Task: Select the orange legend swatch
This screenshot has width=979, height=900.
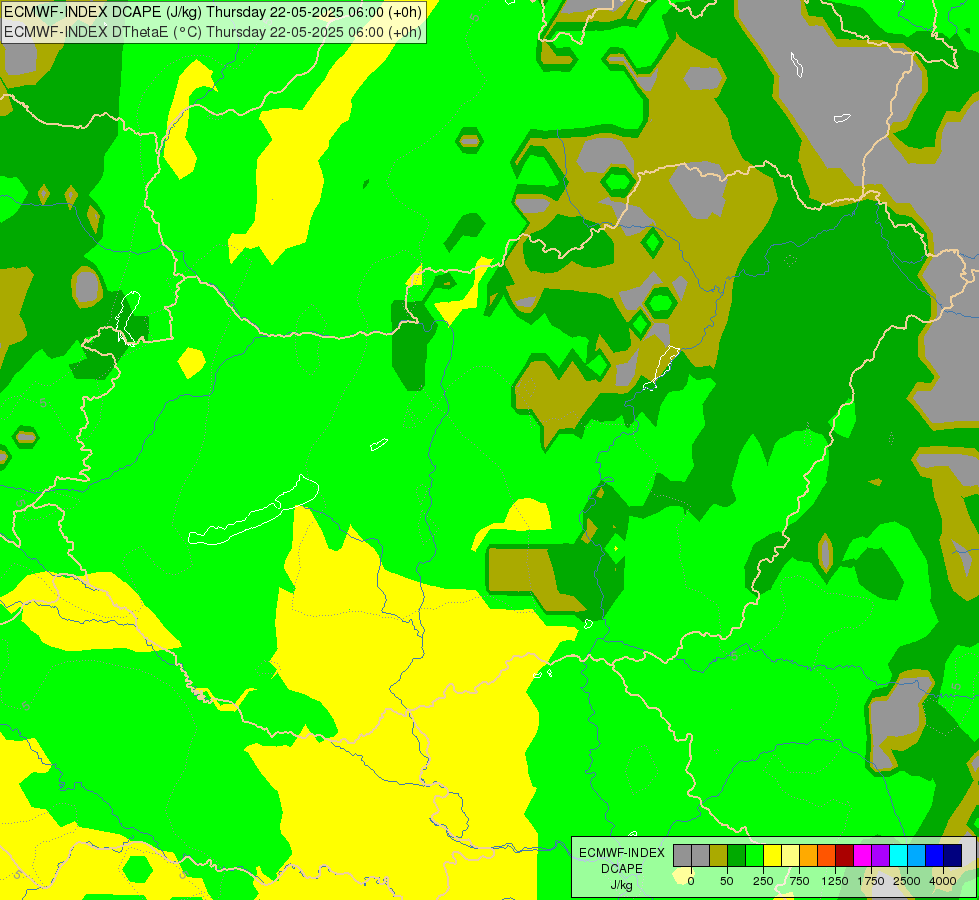Action: [x=809, y=856]
